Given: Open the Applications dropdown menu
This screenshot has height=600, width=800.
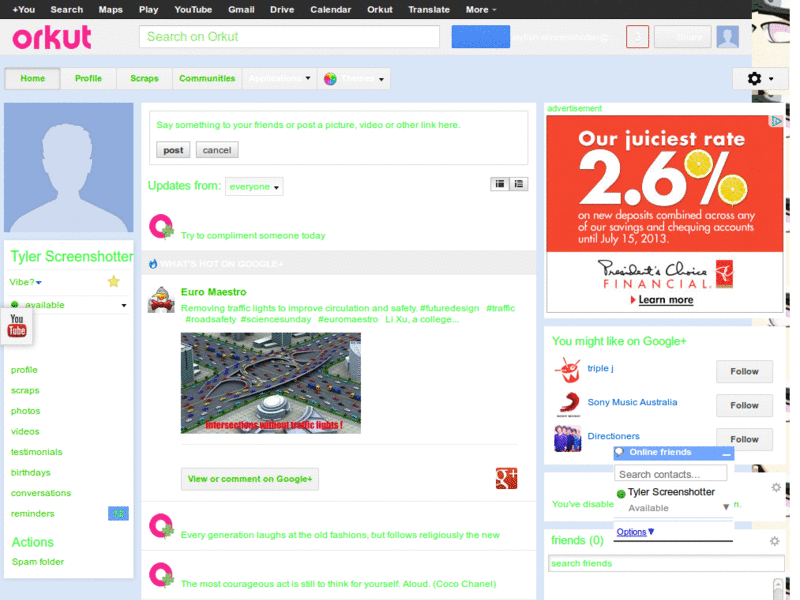Looking at the screenshot, I should point(280,79).
